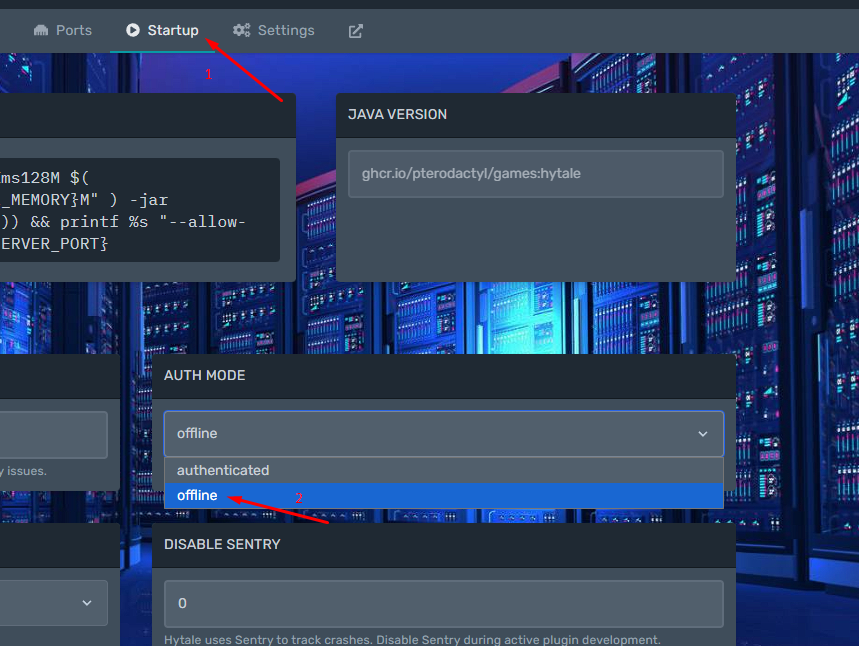This screenshot has width=859, height=646.
Task: Click the Java Version image field
Action: coord(535,174)
